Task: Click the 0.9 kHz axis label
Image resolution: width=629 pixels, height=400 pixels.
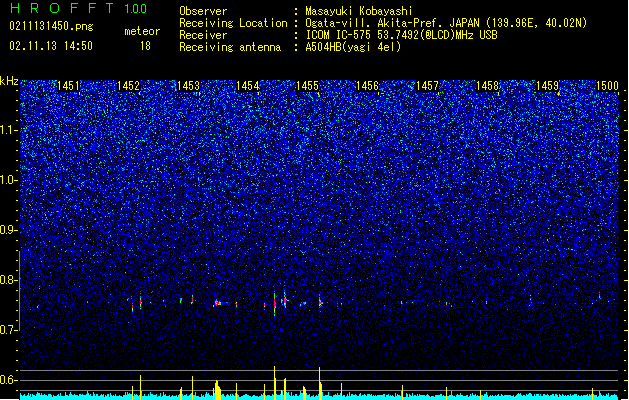Action: pyautogui.click(x=8, y=230)
